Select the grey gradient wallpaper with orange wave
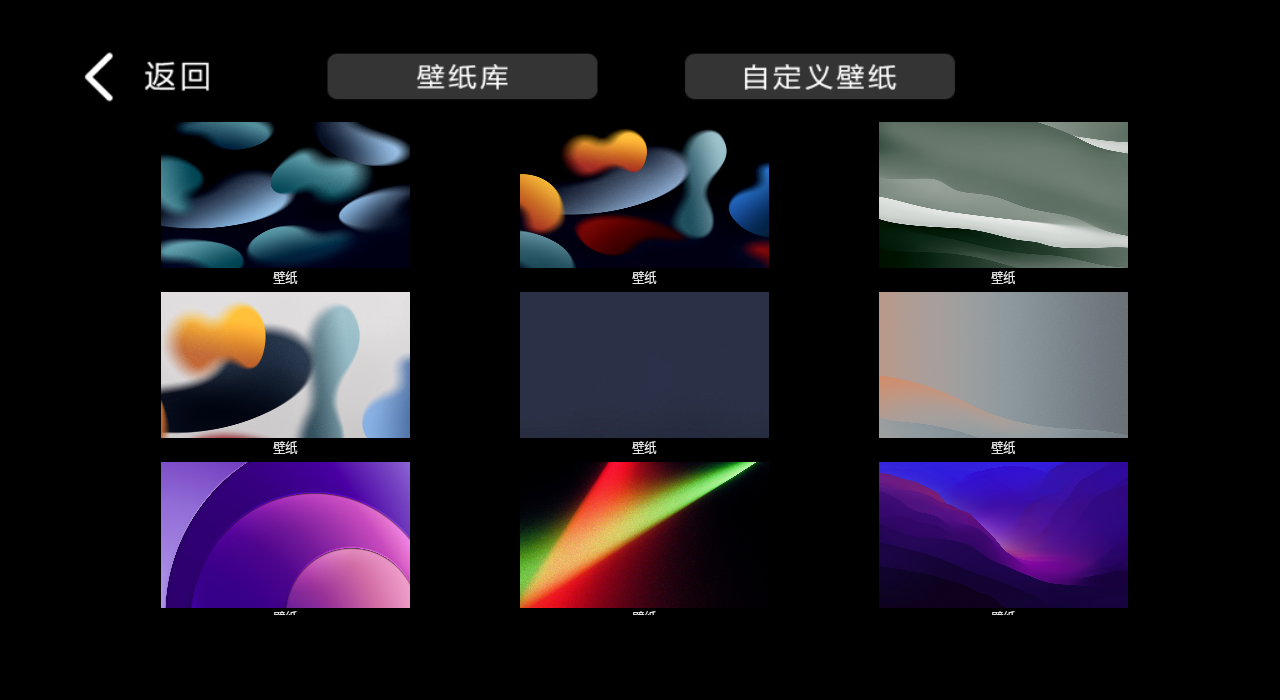This screenshot has height=700, width=1280. tap(1003, 365)
